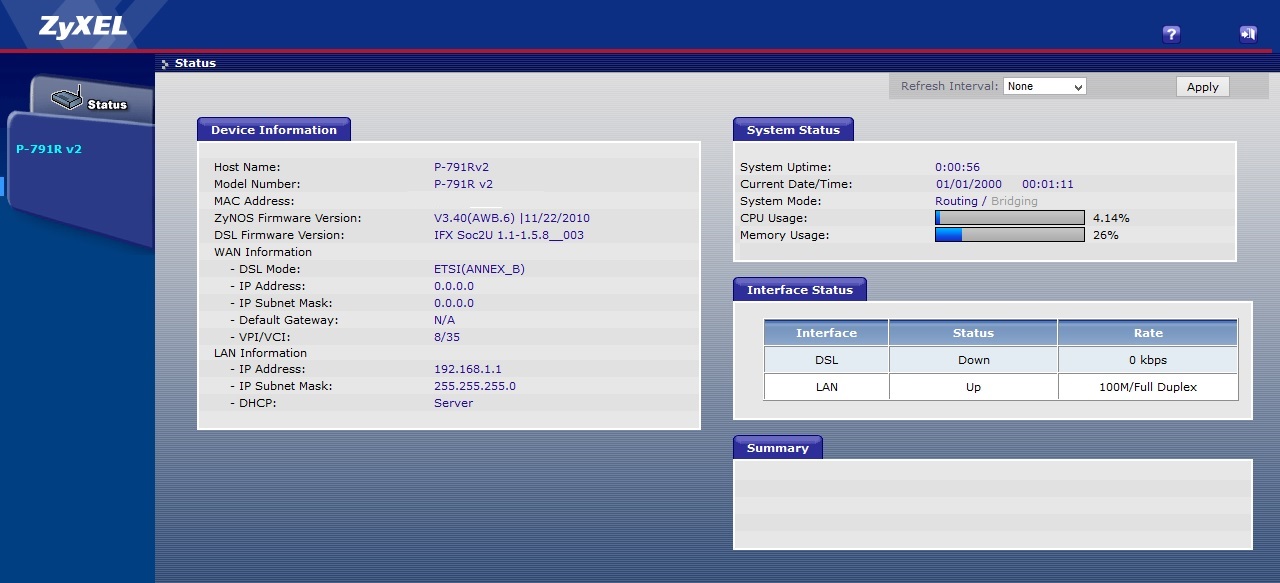Click the LAN IP address 192.168.1.1
Screen dimensions: 1280x583
[x=468, y=369]
